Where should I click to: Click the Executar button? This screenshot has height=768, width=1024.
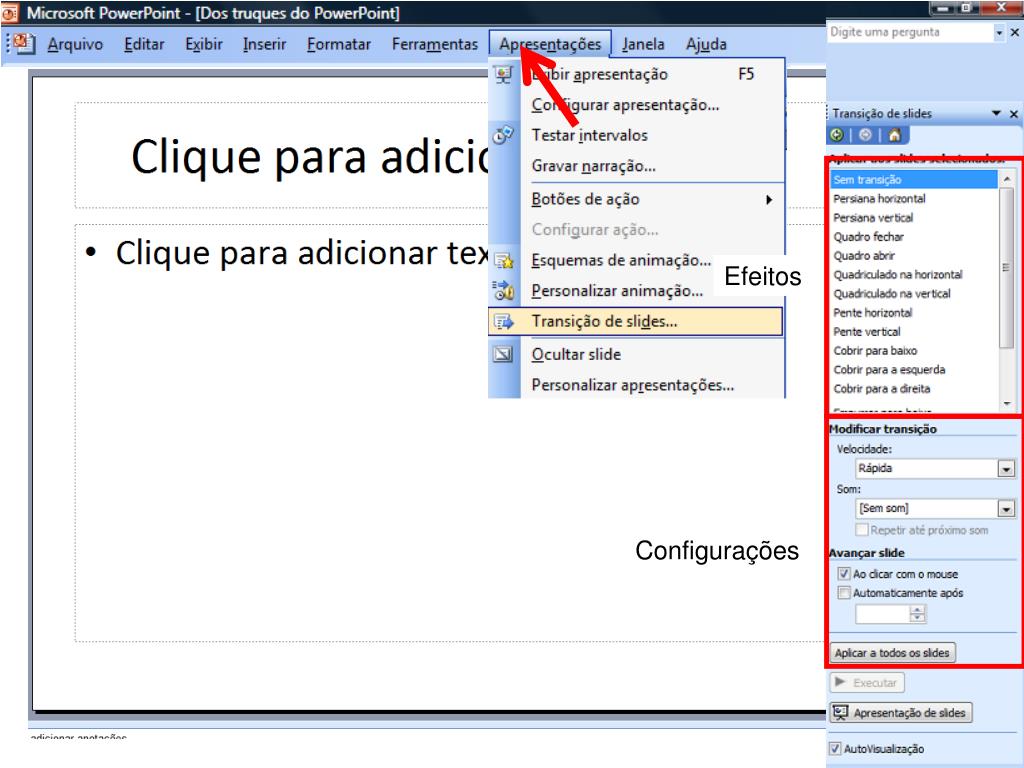click(867, 682)
